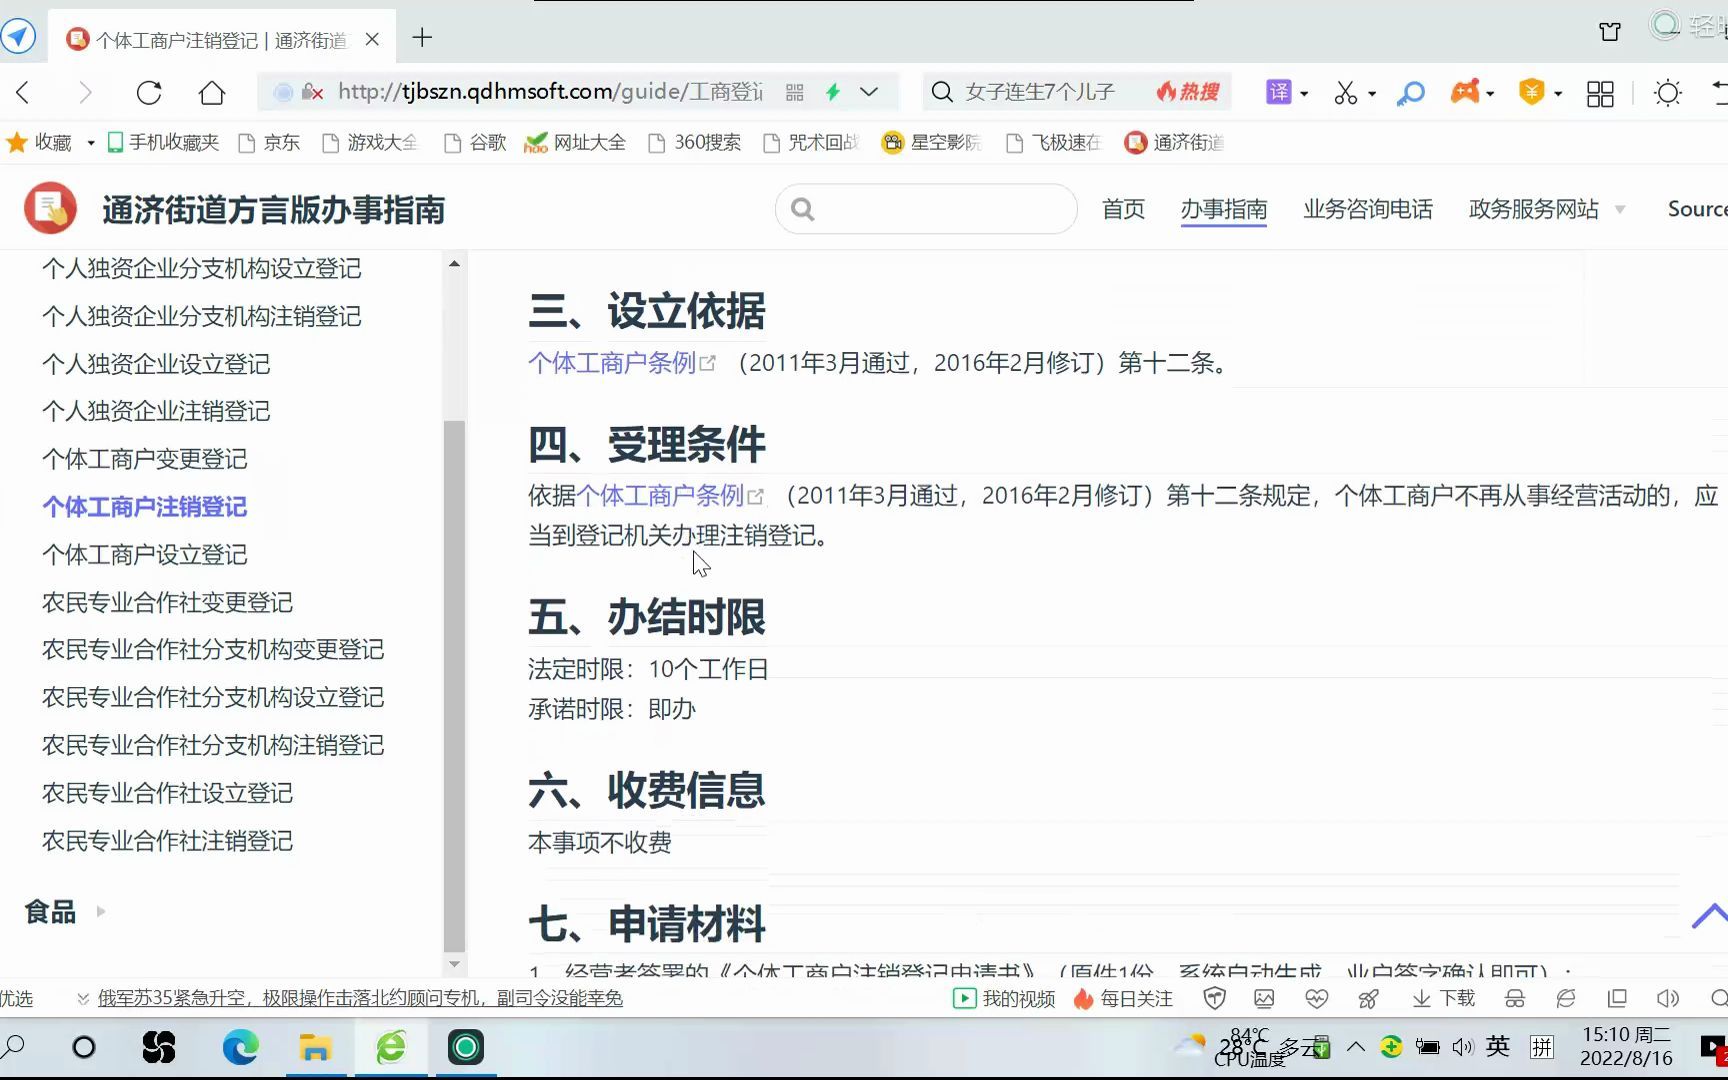Open the news headline 俄军苏35紧急升空
Screen dimensions: 1728x1080
click(x=360, y=998)
